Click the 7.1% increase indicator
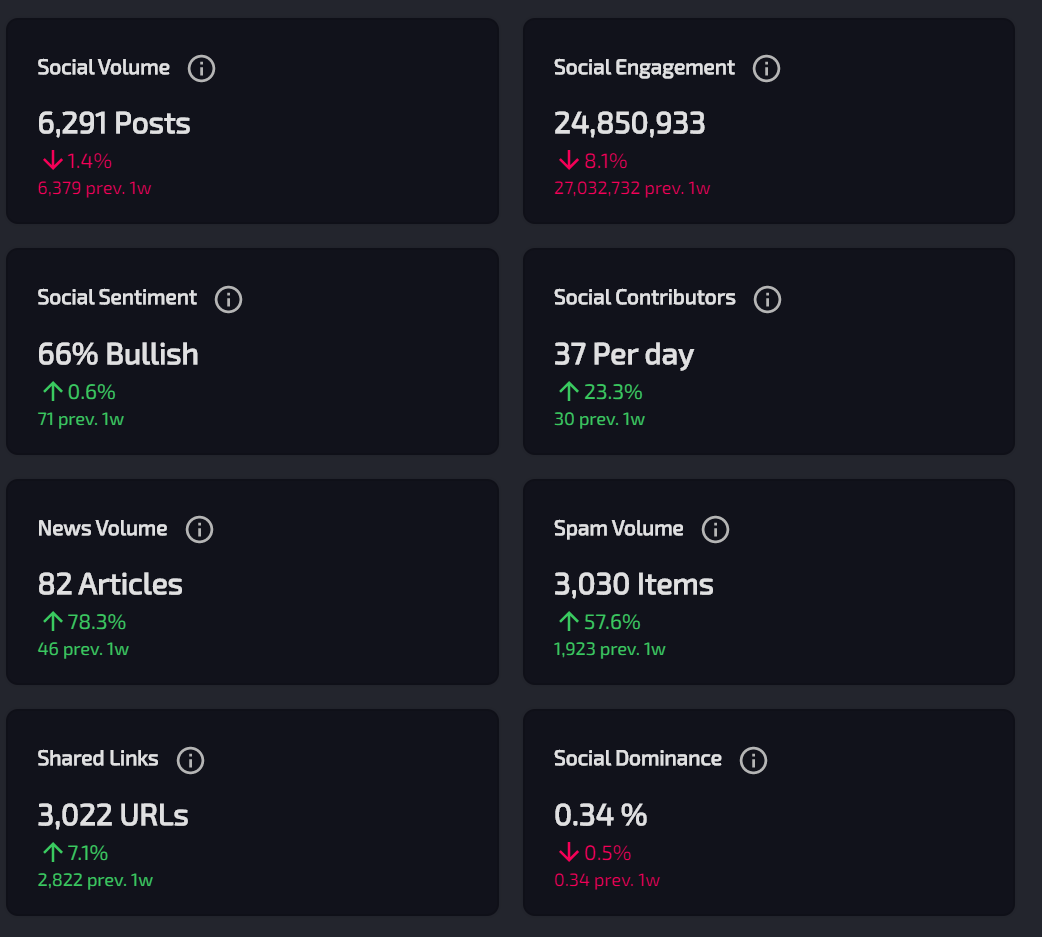 (75, 853)
